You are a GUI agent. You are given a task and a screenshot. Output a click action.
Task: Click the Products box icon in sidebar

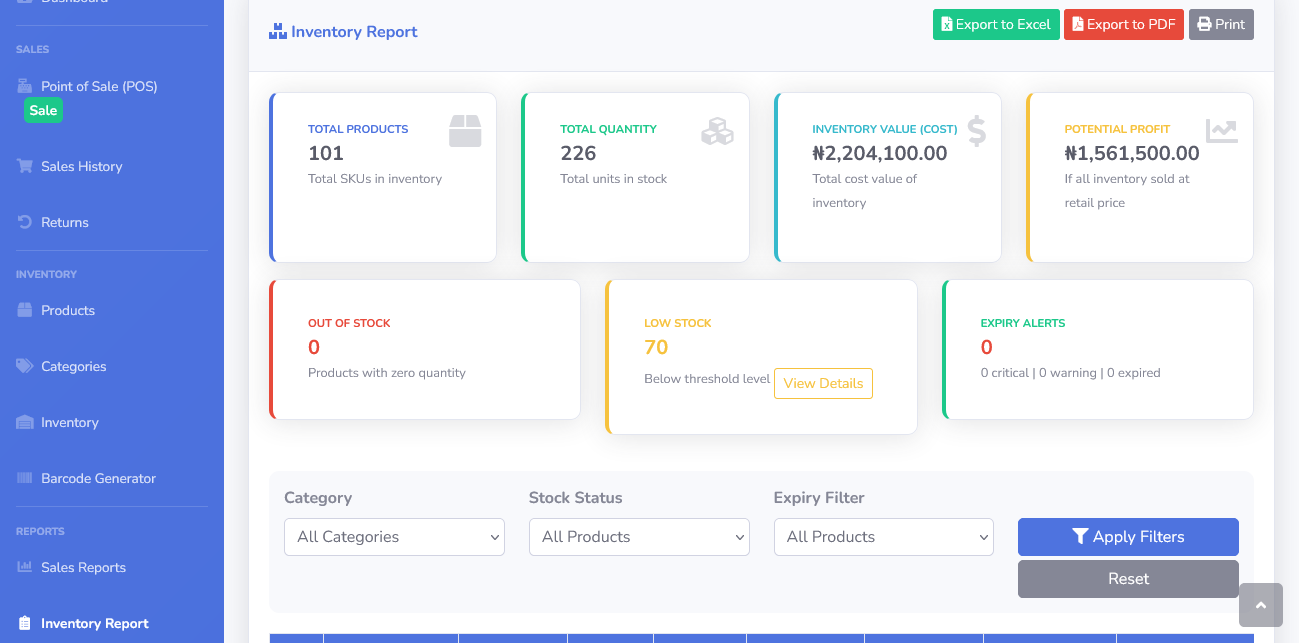click(25, 310)
